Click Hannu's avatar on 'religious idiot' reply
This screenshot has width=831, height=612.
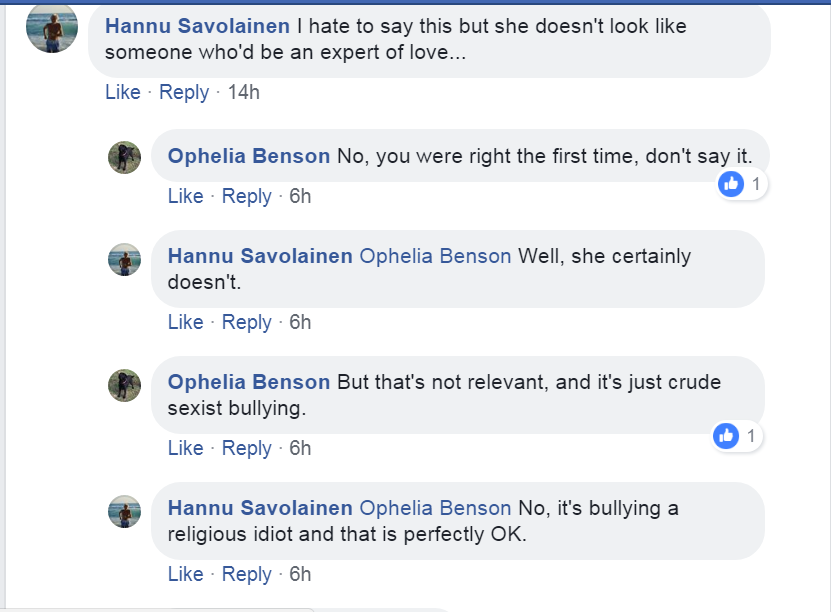(x=124, y=511)
